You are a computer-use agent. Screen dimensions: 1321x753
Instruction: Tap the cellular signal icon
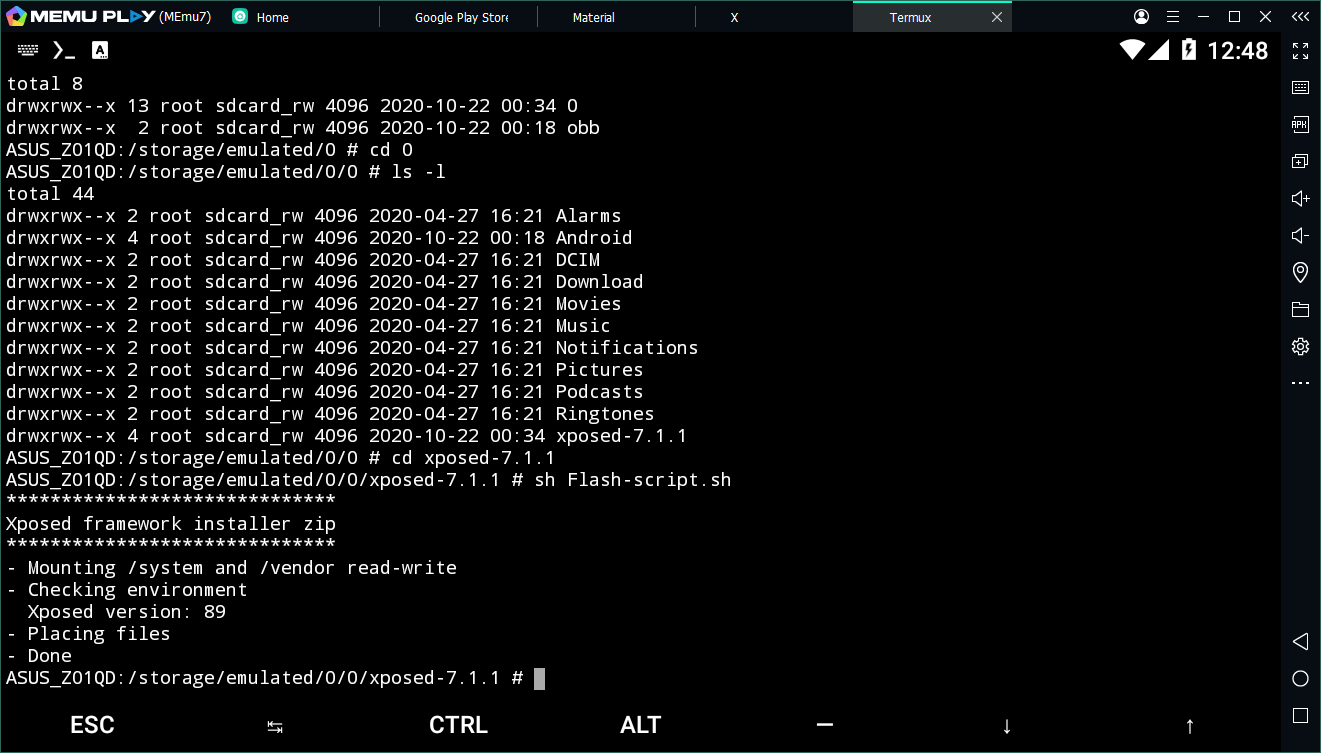(x=1158, y=49)
